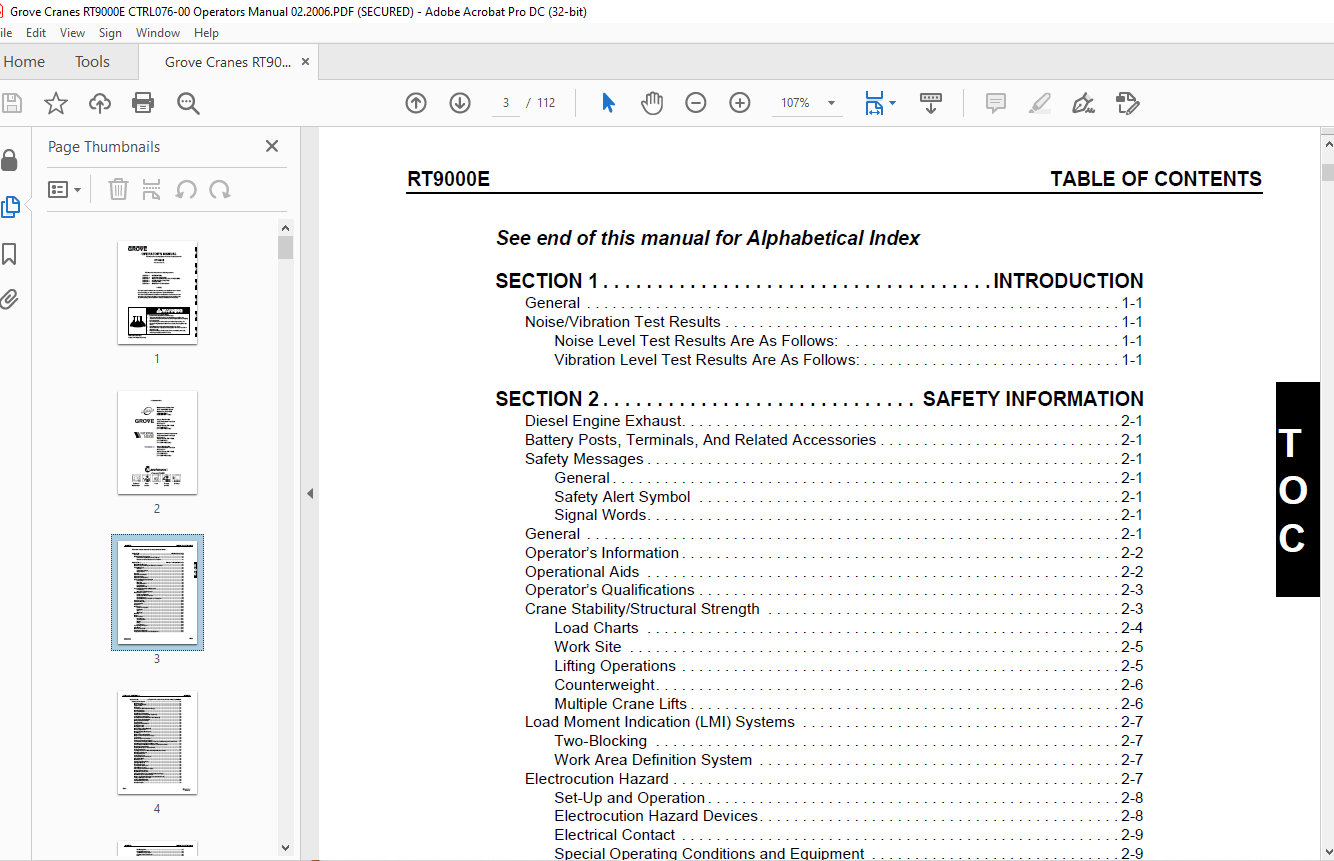Close the Grove Cranes document tab
The height and width of the screenshot is (861, 1334).
[306, 62]
